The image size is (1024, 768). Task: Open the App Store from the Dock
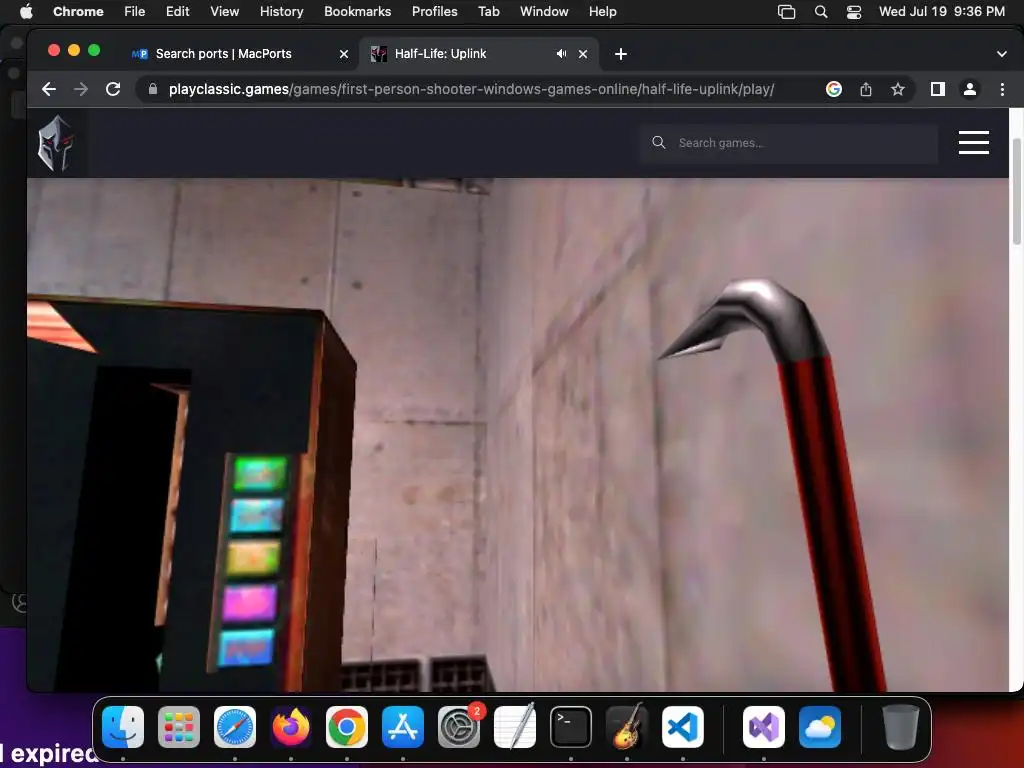(x=403, y=727)
